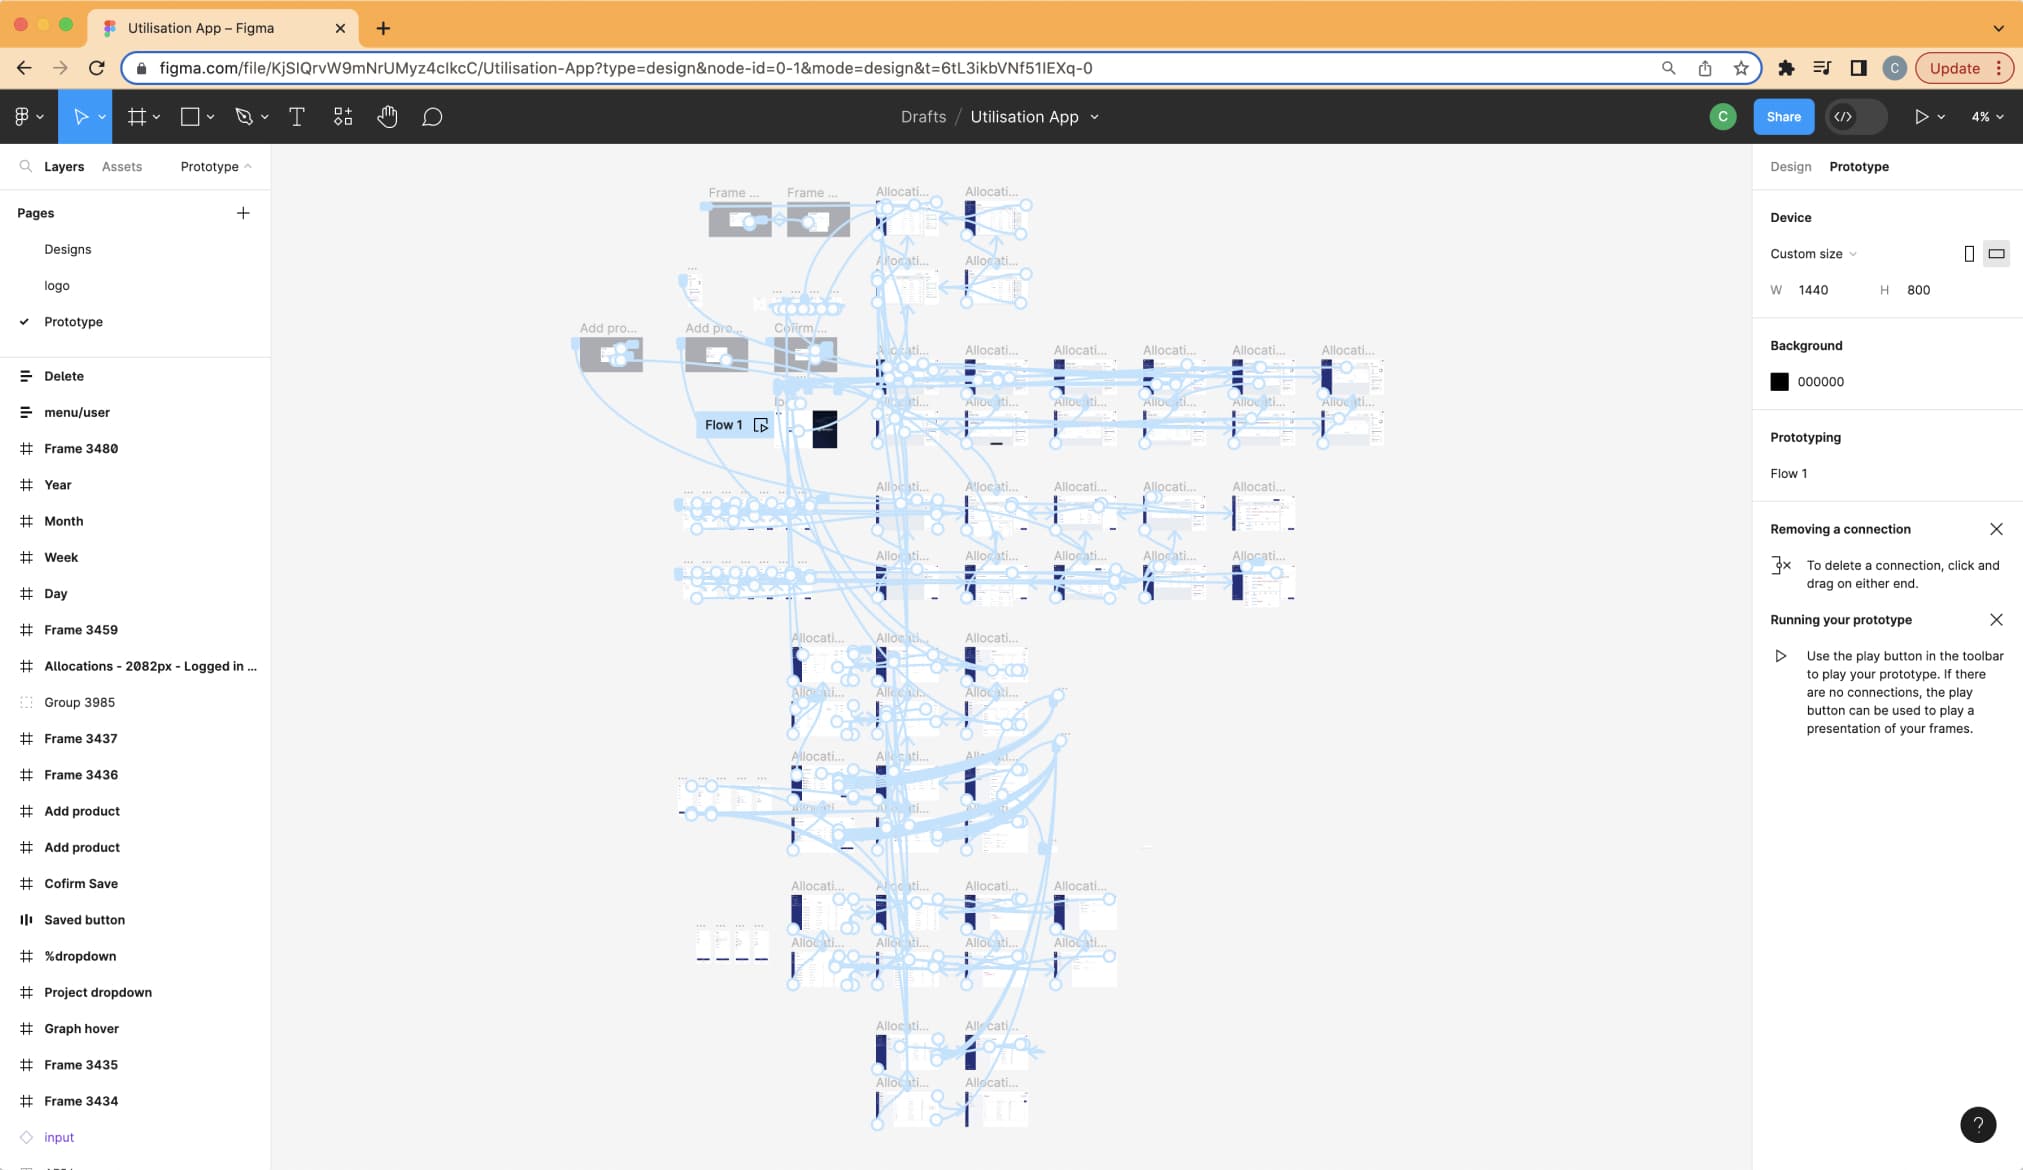2023x1170 pixels.
Task: Switch to the Assets tab
Action: tap(122, 166)
